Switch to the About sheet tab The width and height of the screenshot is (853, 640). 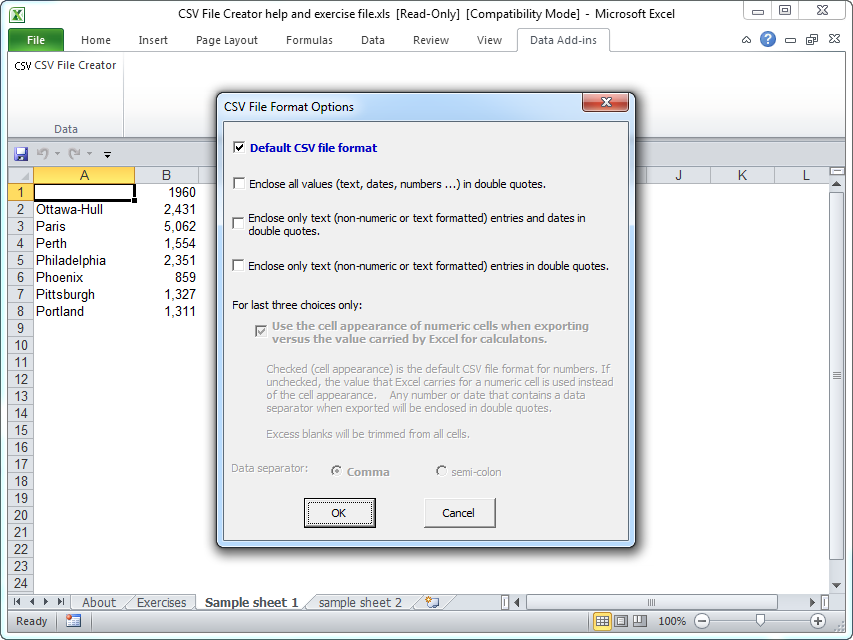point(98,602)
